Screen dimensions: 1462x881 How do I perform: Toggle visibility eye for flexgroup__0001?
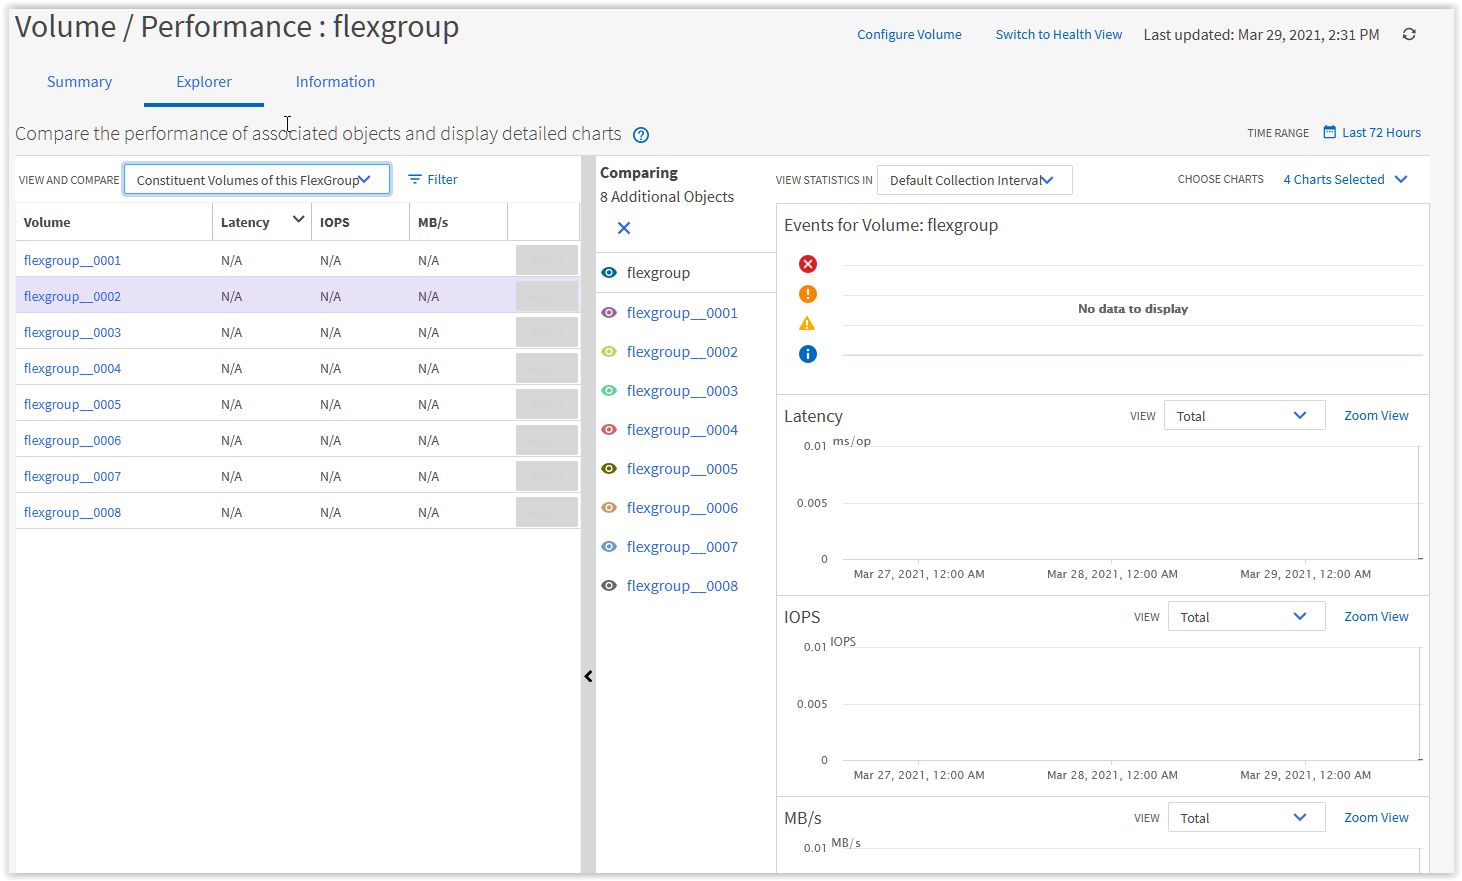(609, 313)
